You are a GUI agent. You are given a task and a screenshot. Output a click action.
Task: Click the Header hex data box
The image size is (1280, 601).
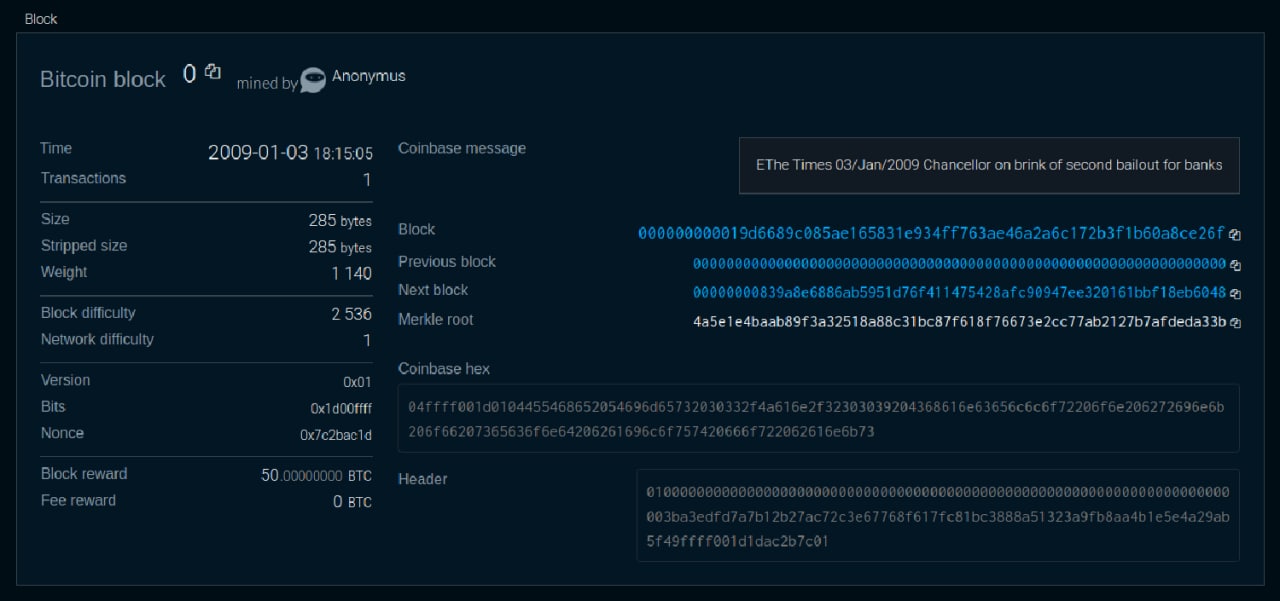(x=937, y=515)
